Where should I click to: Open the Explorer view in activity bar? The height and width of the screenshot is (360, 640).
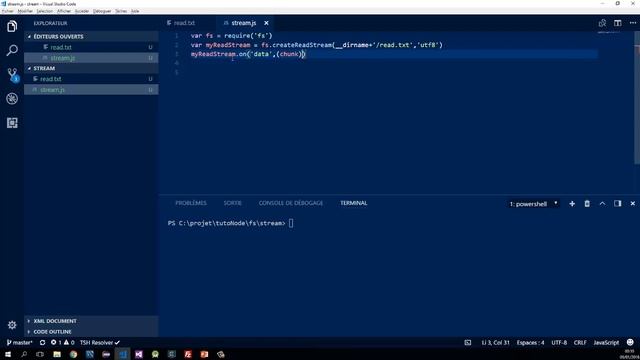coord(12,26)
